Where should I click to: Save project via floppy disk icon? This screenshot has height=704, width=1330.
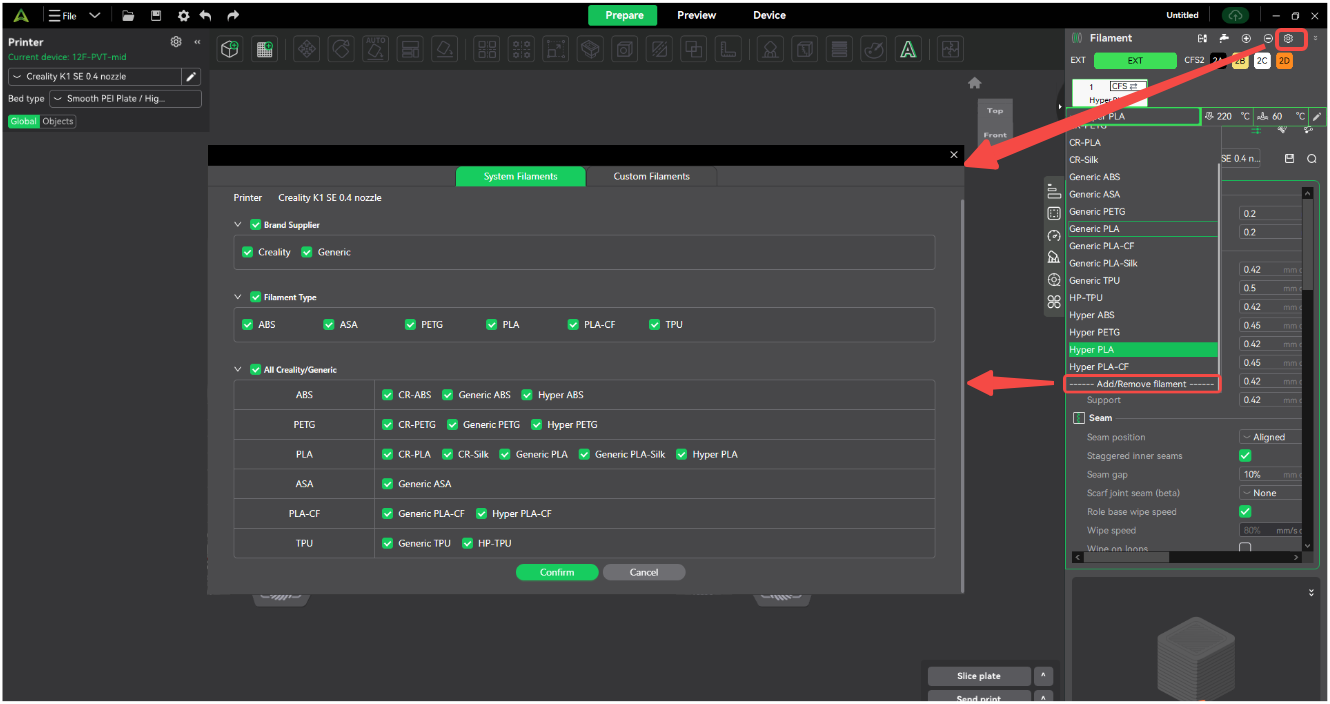coord(156,16)
